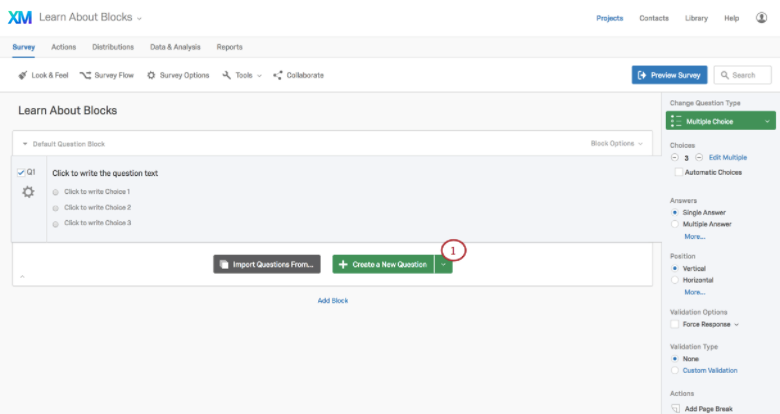Click More link under Position

[x=694, y=292]
